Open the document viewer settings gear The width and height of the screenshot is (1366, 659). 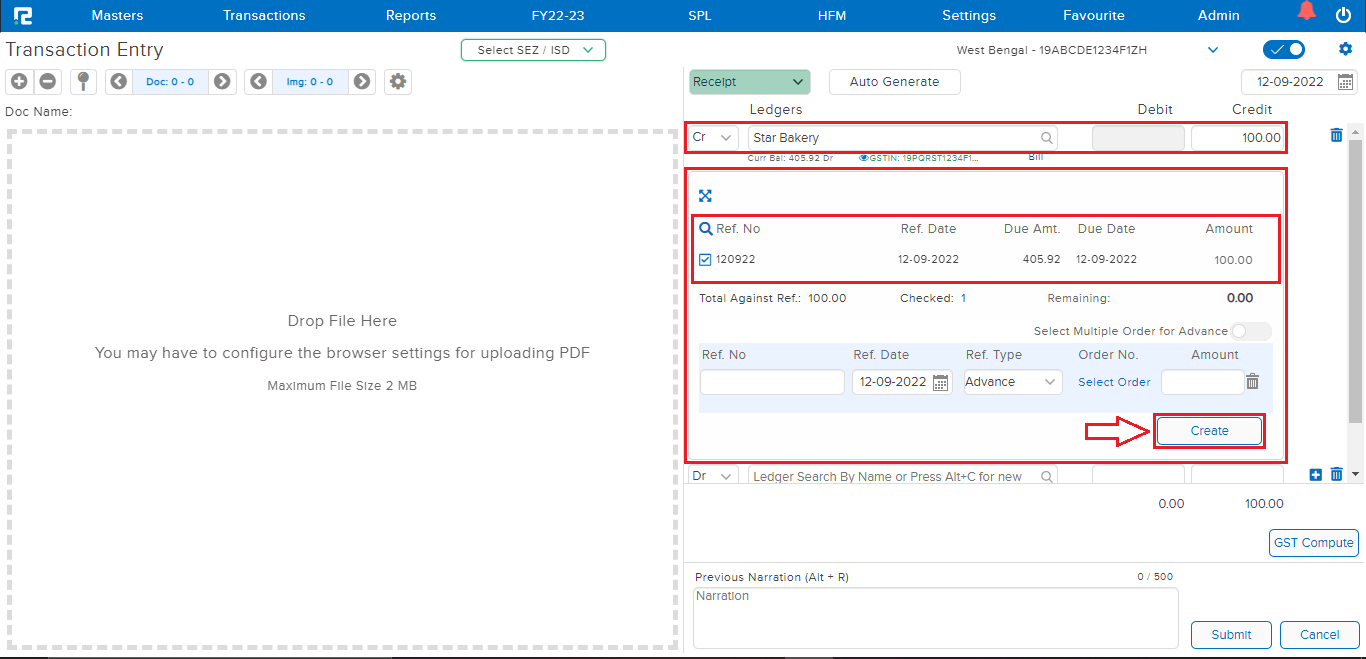click(397, 81)
